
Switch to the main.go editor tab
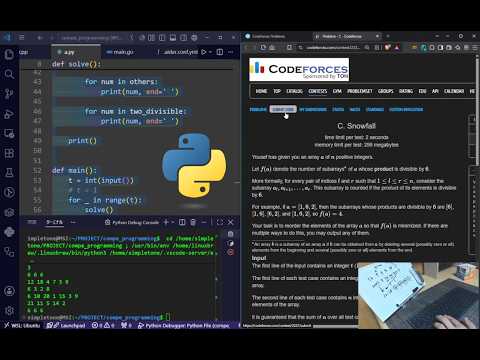pyautogui.click(x=120, y=52)
